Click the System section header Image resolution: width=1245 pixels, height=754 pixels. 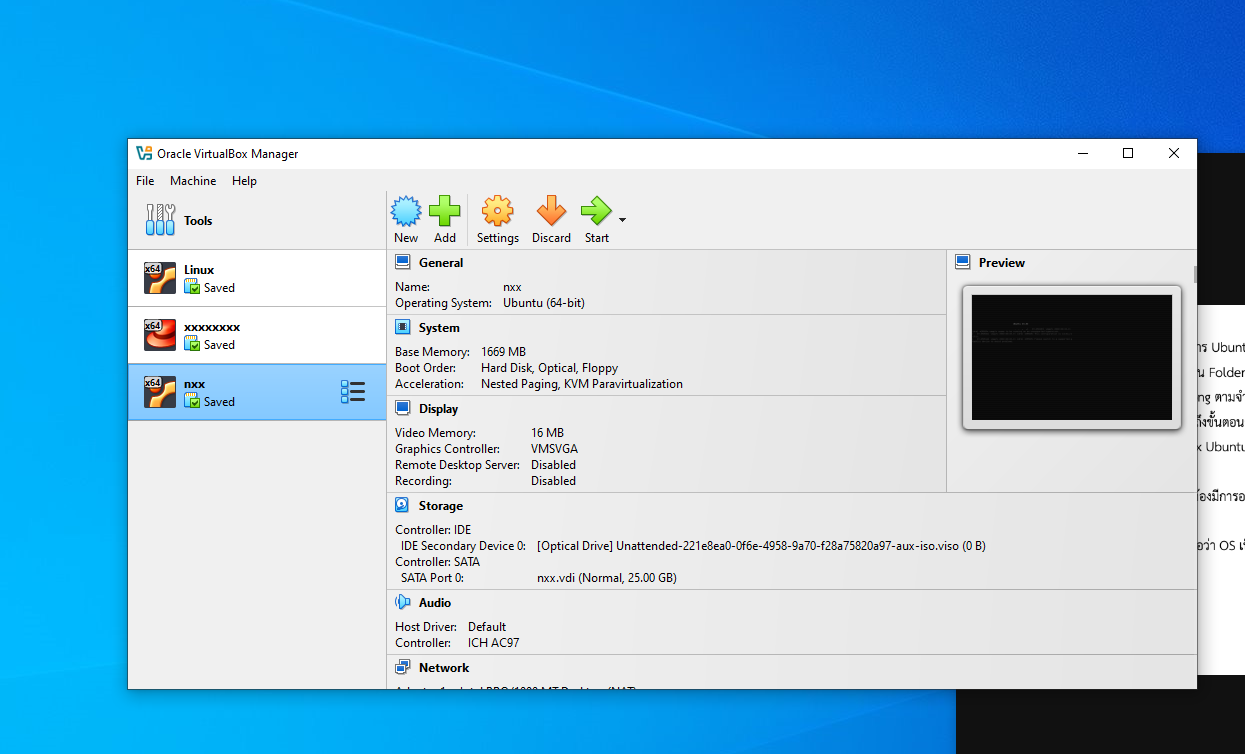point(439,328)
